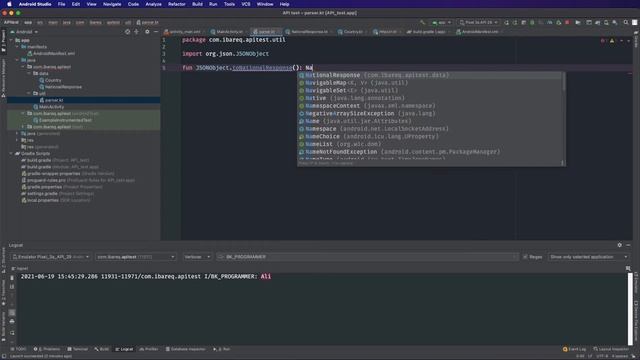640x360 pixels.
Task: Select NegativeArraySizeException suggestion
Action: 429,113
